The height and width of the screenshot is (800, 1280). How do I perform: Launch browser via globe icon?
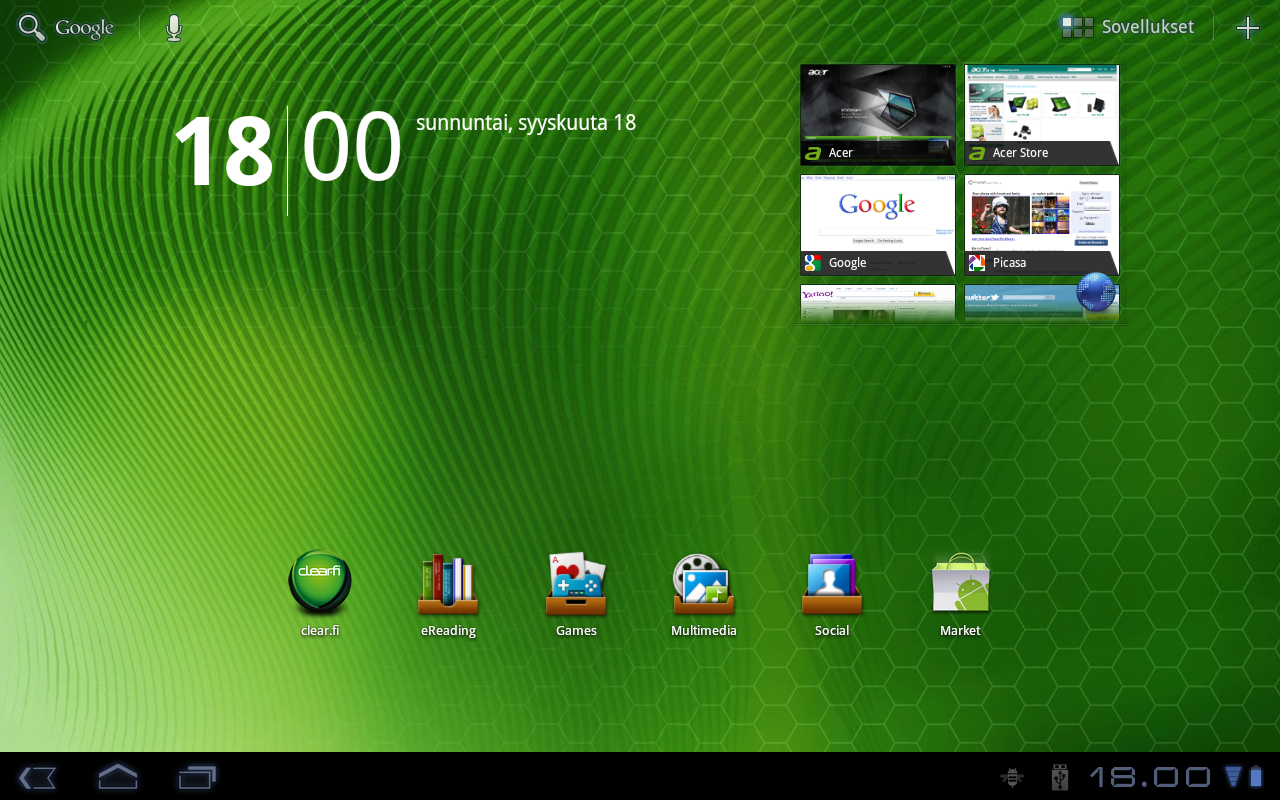[1096, 293]
